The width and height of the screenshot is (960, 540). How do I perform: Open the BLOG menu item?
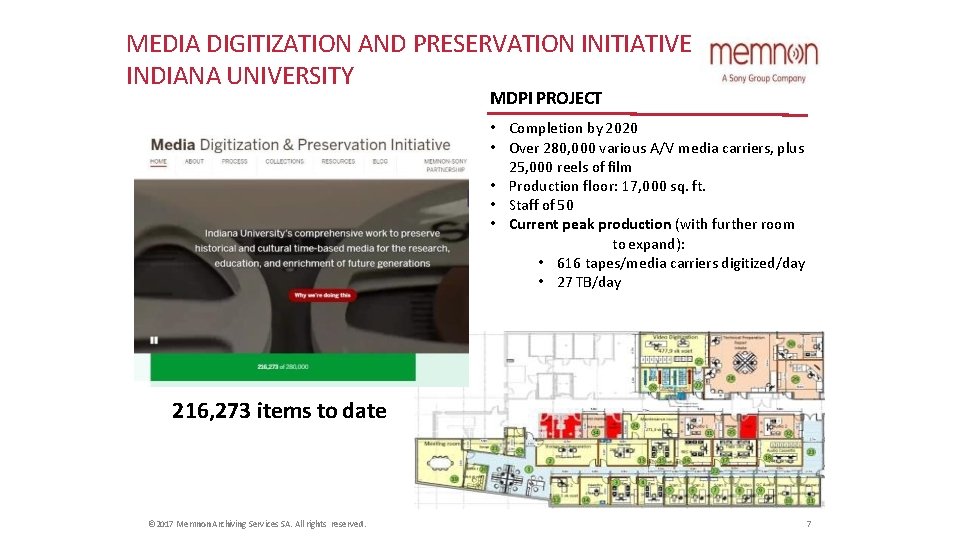point(380,162)
